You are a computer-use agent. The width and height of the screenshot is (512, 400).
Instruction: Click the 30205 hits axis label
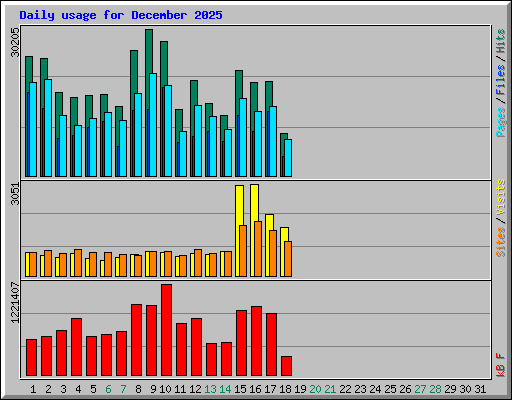[x=15, y=42]
